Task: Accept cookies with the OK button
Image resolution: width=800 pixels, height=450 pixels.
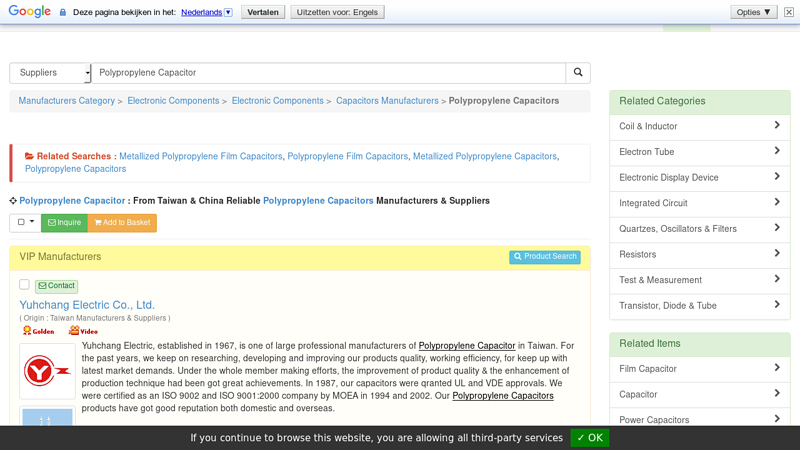Action: [589, 438]
